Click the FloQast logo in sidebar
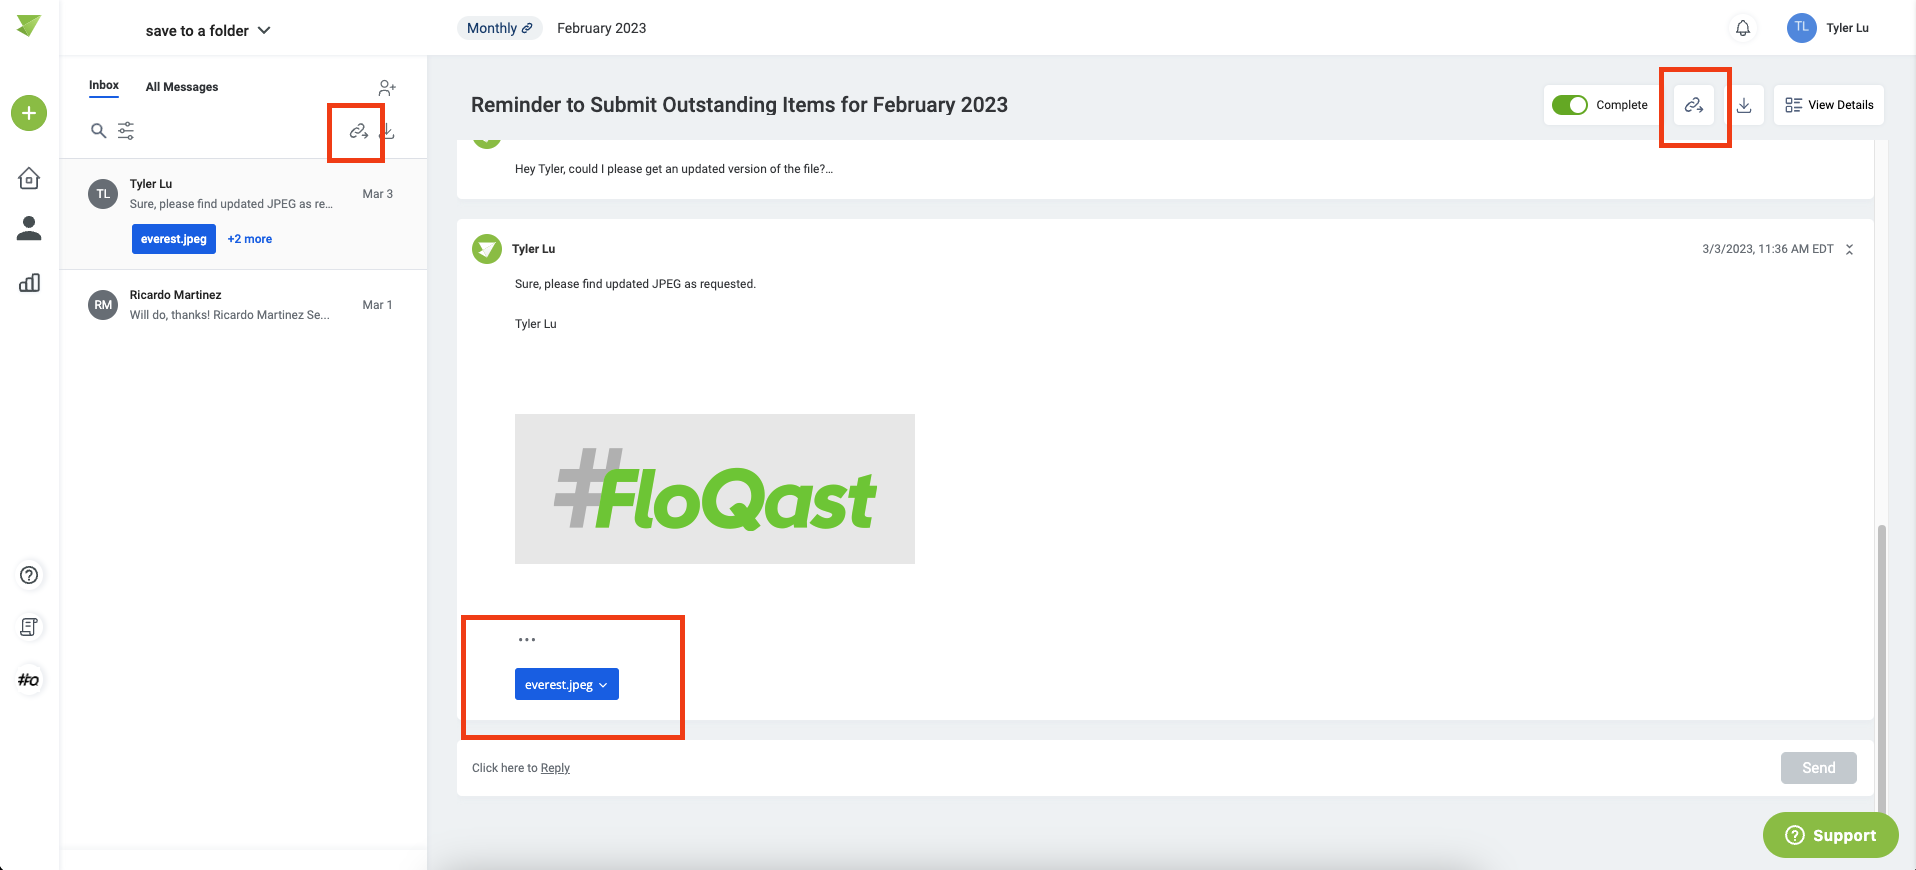The width and height of the screenshot is (1916, 870). [29, 26]
